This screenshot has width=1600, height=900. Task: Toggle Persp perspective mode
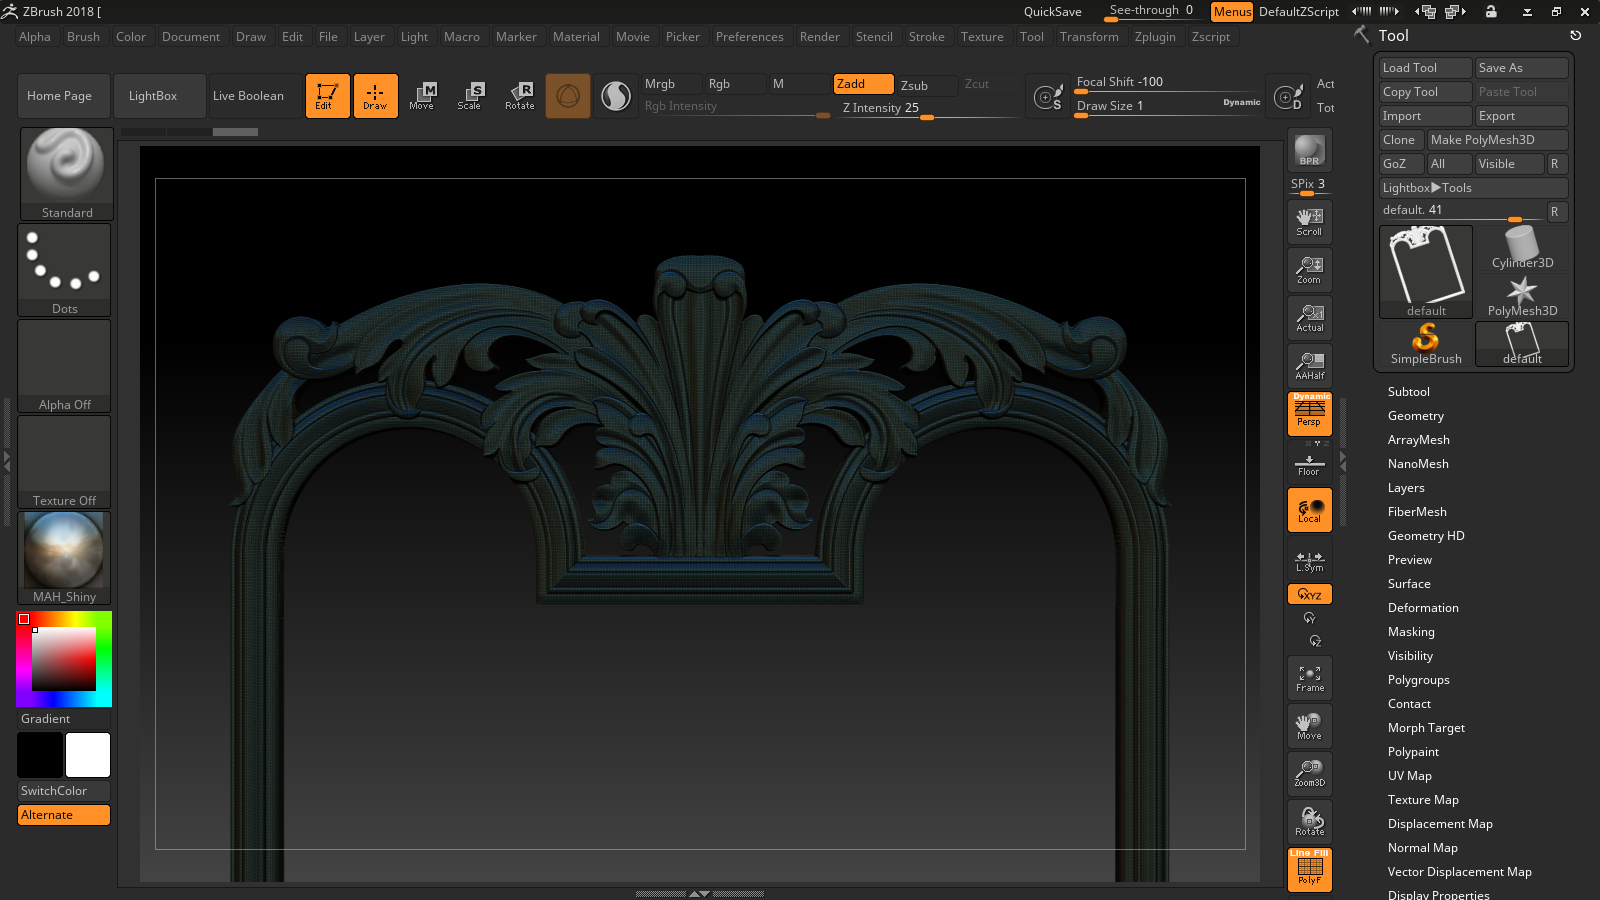pyautogui.click(x=1309, y=413)
